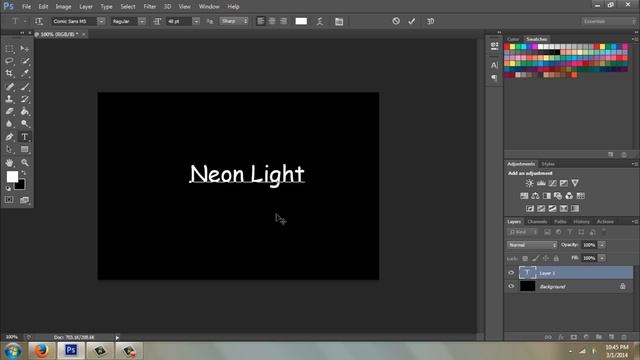Center align the text

(272, 21)
